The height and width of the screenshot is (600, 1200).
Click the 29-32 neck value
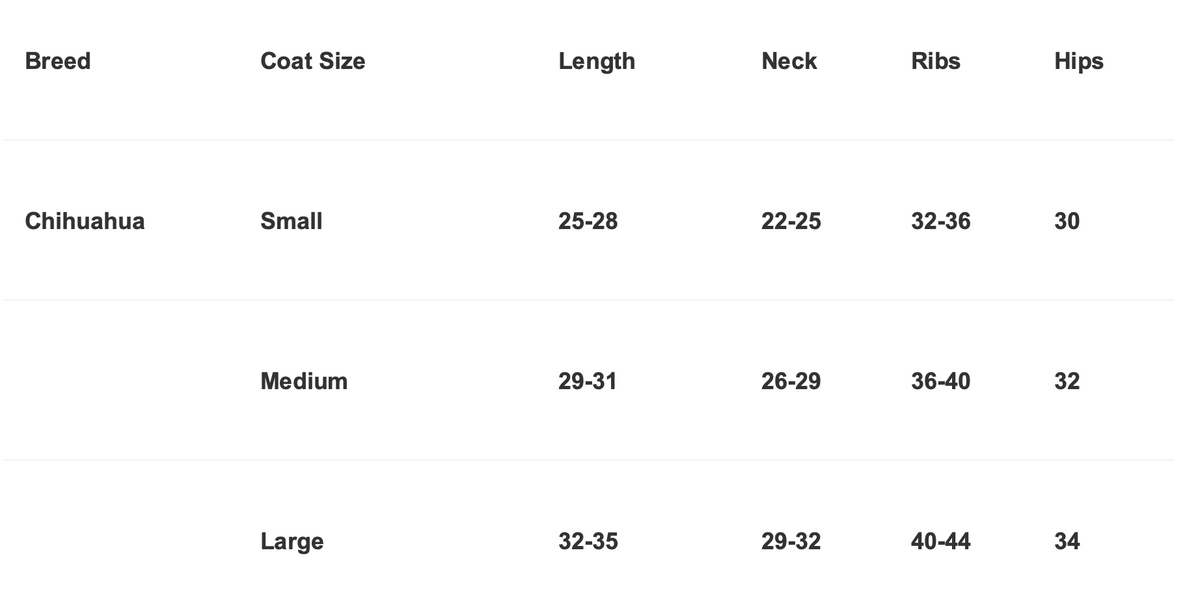[x=791, y=541]
